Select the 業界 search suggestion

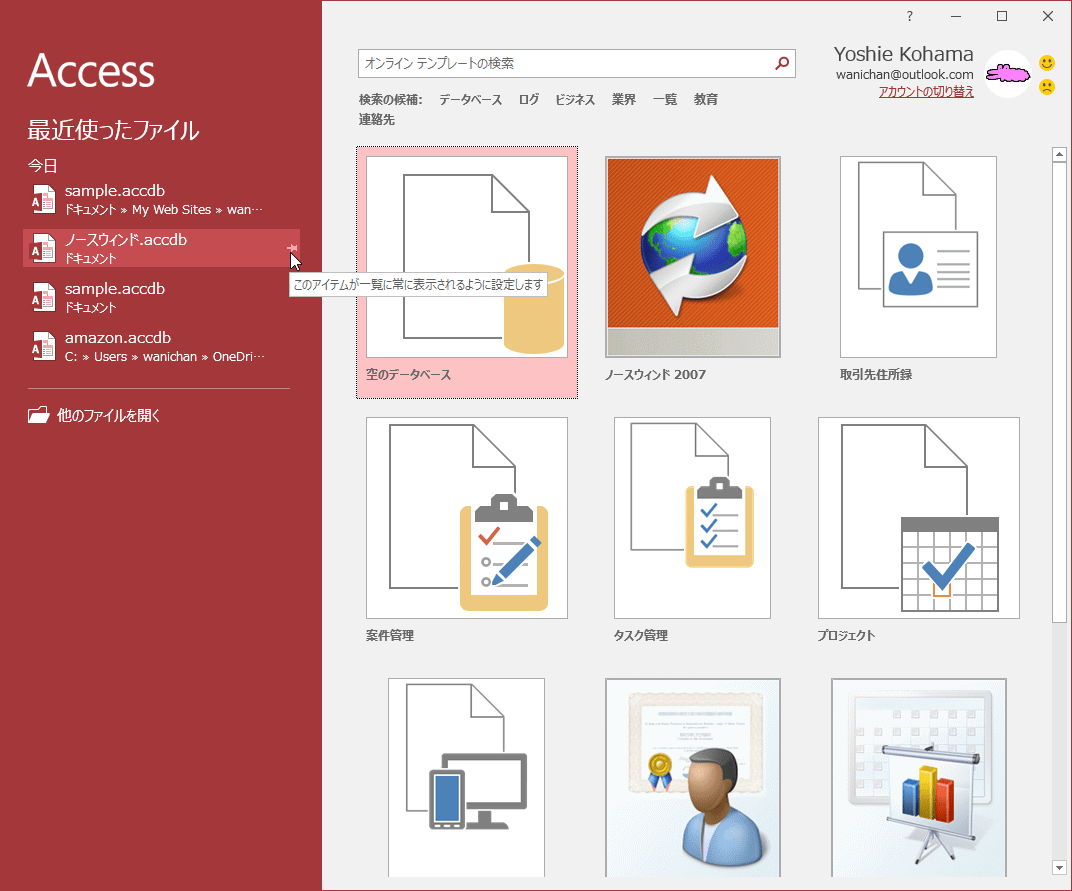pos(624,100)
